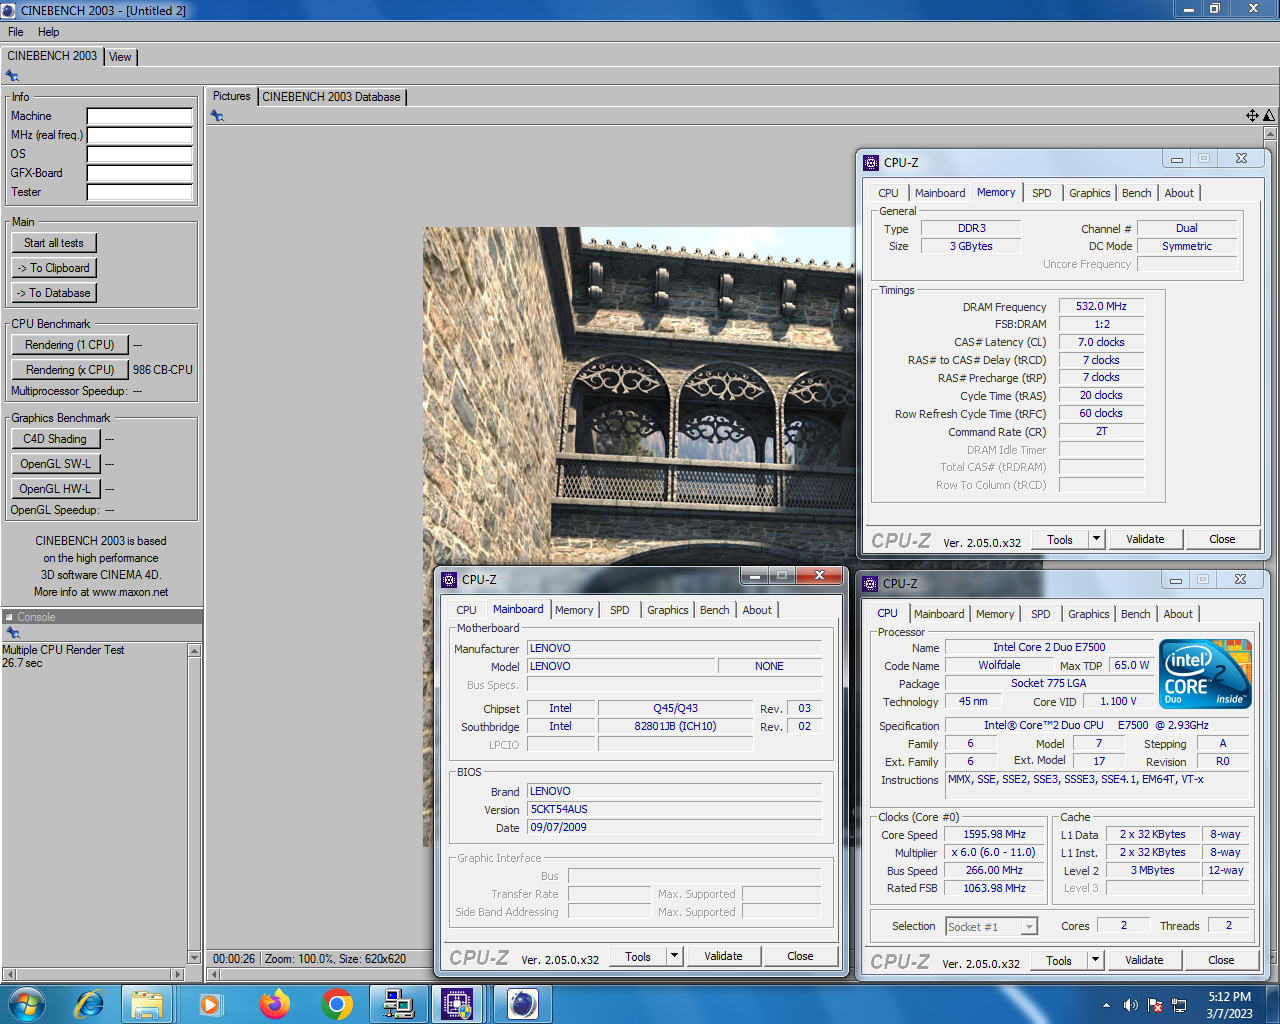Open the File menu
This screenshot has height=1024, width=1280.
(16, 32)
